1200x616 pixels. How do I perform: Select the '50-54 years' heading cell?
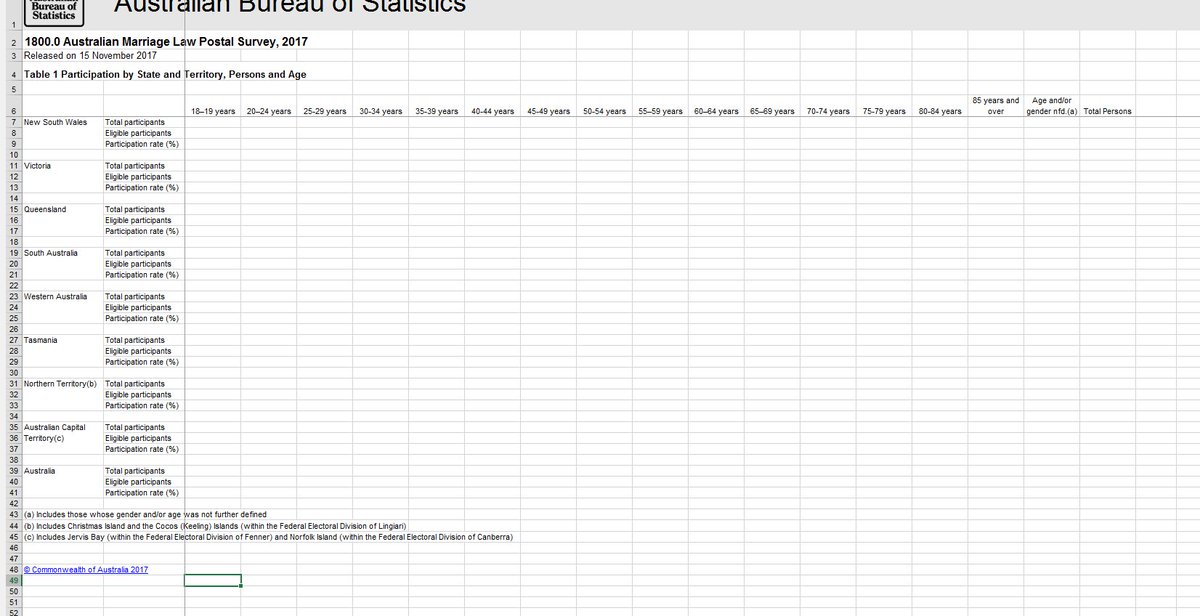[605, 111]
